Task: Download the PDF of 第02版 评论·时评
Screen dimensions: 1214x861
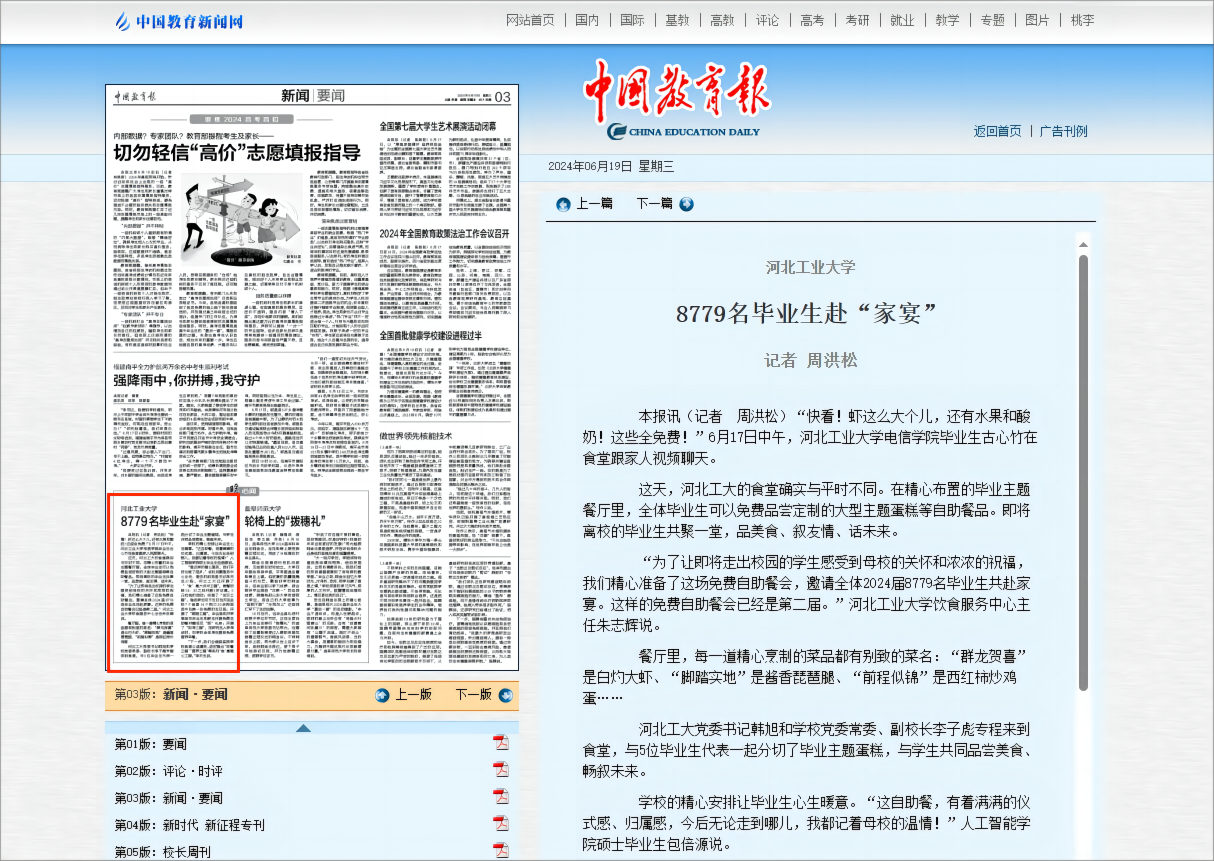Action: (x=499, y=769)
